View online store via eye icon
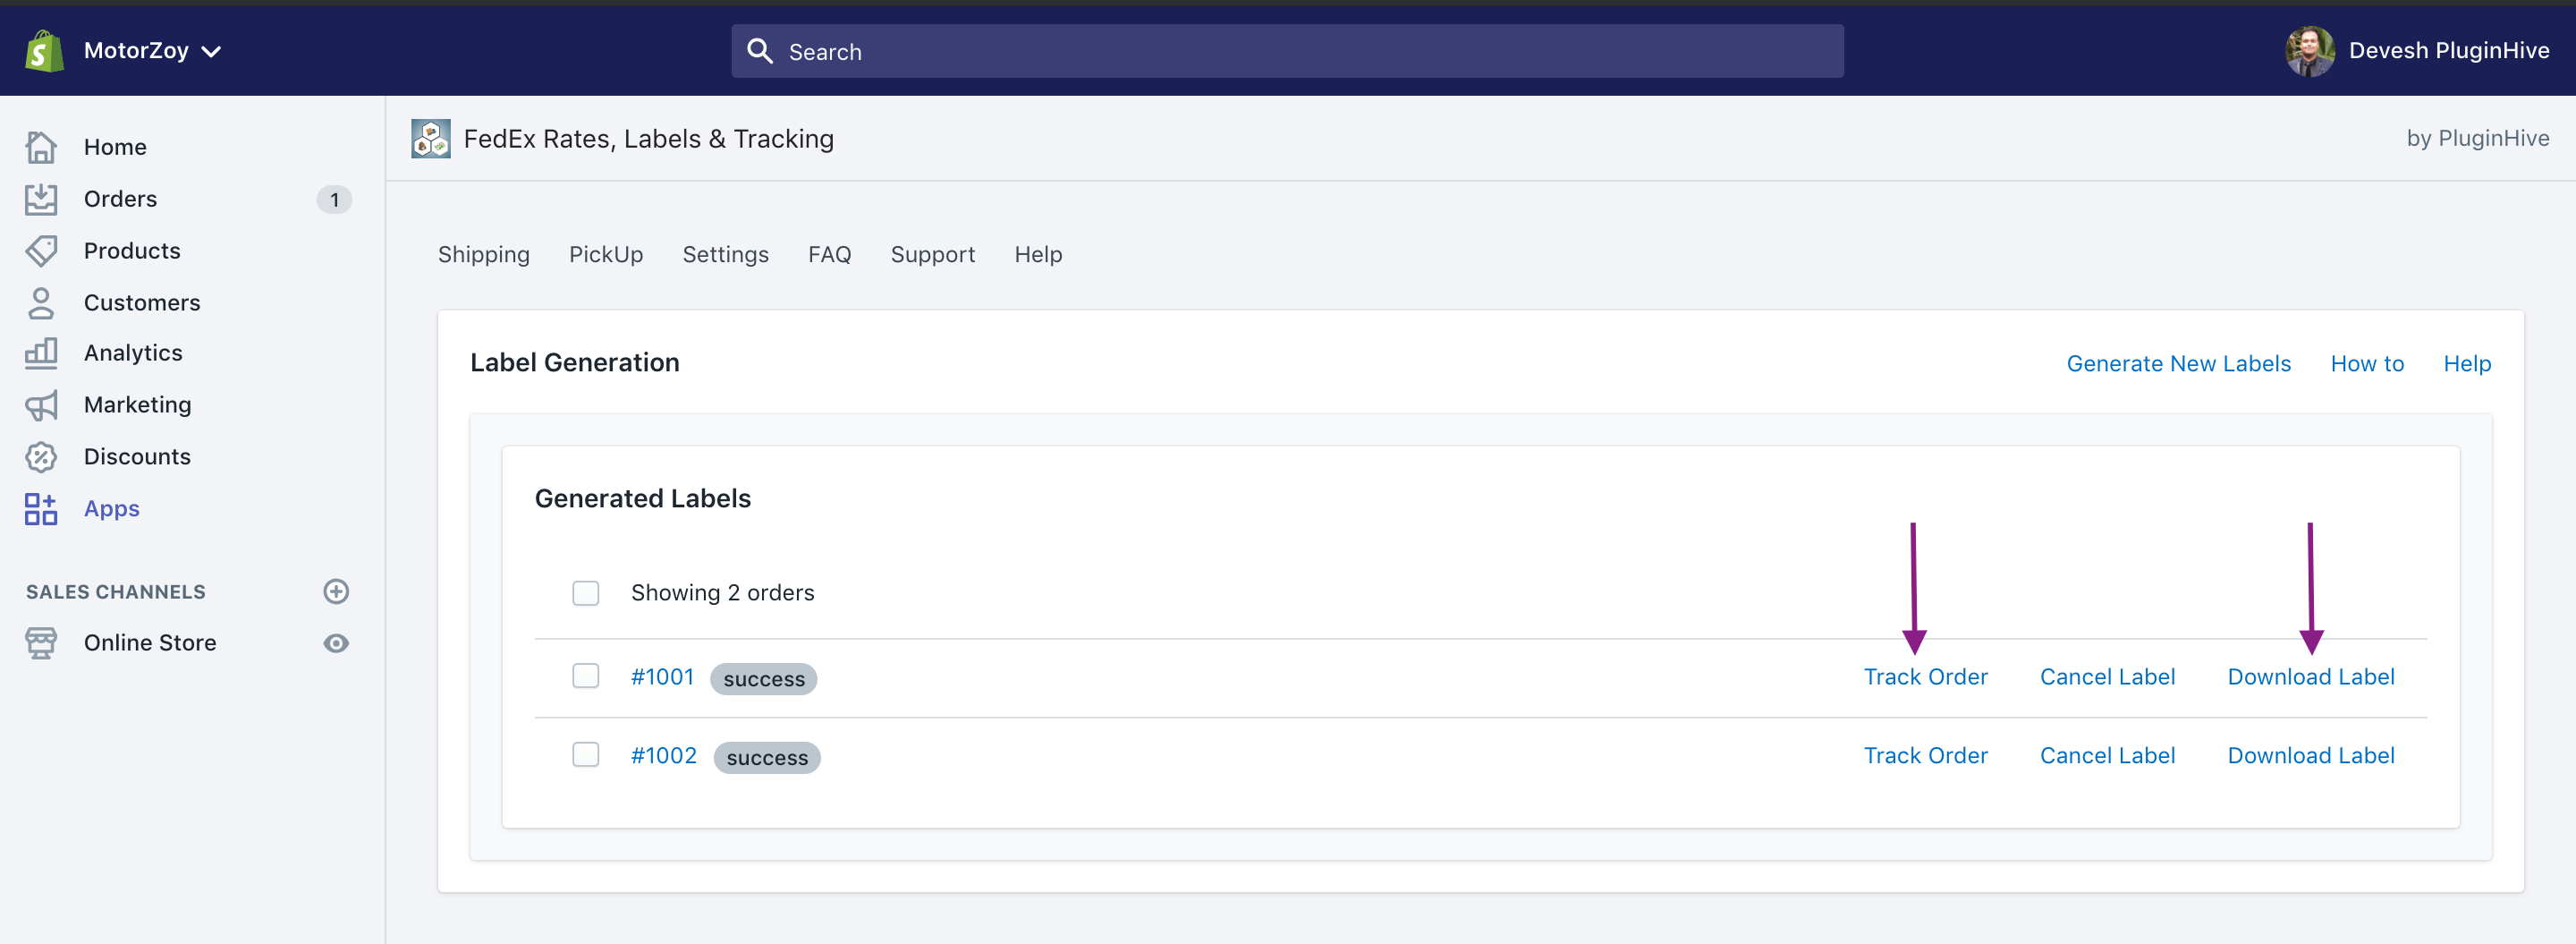Viewport: 2576px width, 944px height. point(336,643)
